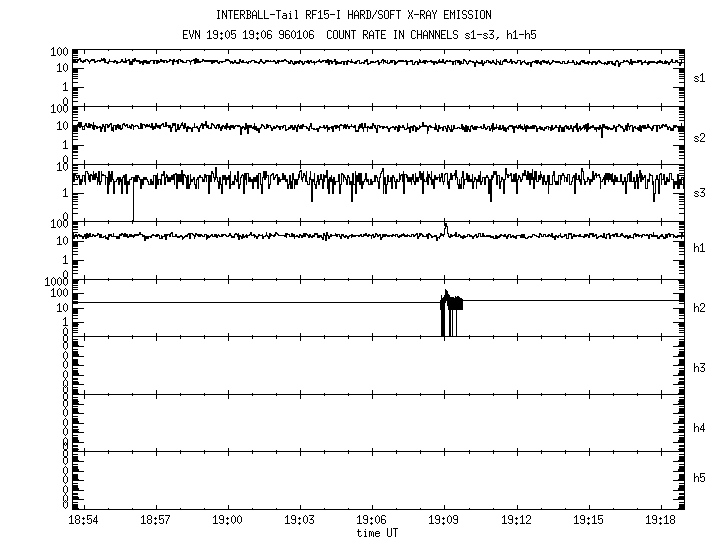Screen dimensions: 720x550
Task: Select the h3 channel label
Action: click(700, 368)
